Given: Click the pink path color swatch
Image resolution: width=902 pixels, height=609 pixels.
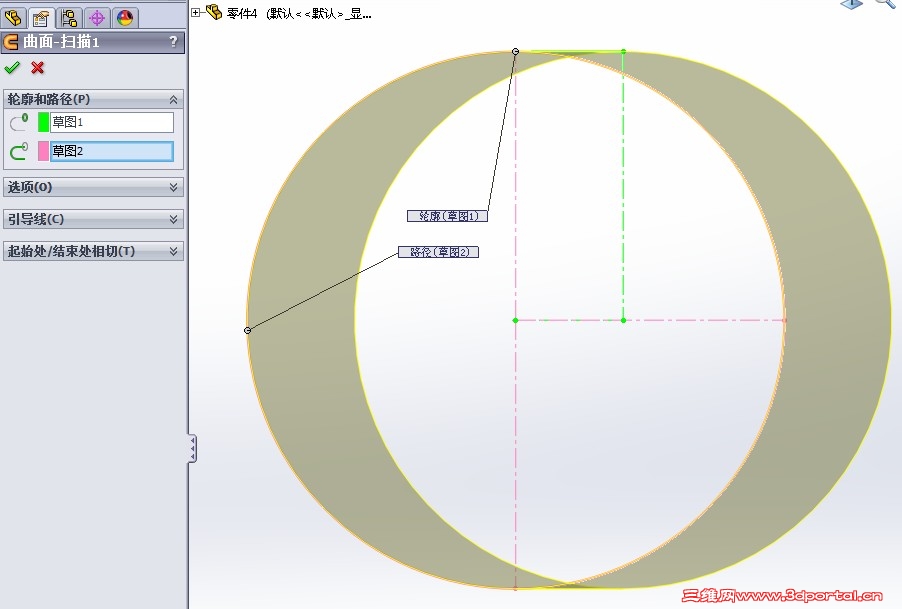Looking at the screenshot, I should click(43, 151).
